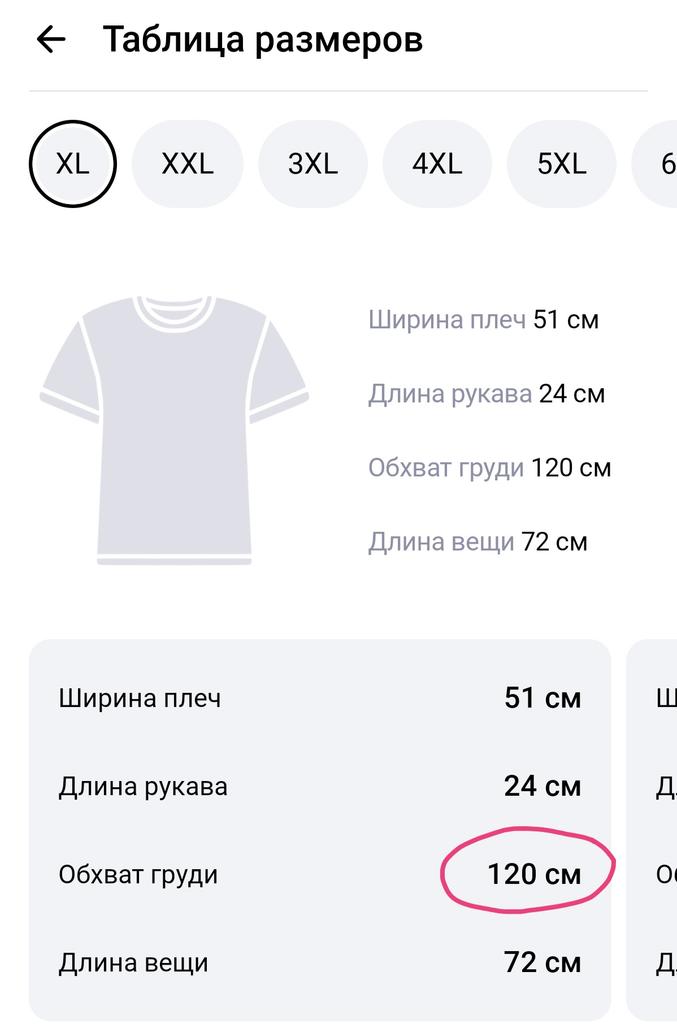This screenshot has width=677, height=1024.
Task: Select the XXL size chip
Action: click(x=187, y=164)
